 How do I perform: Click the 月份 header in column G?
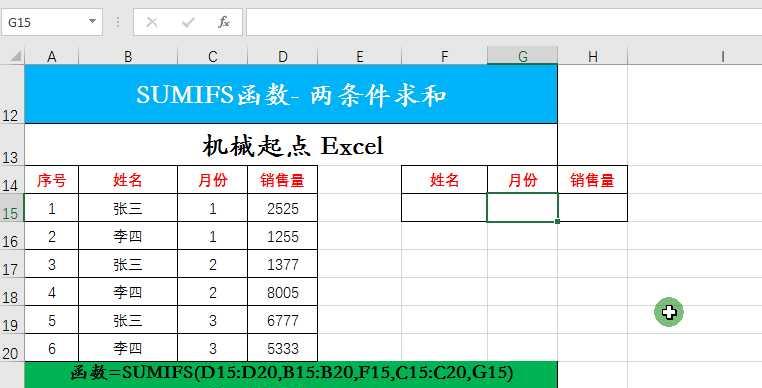522,179
